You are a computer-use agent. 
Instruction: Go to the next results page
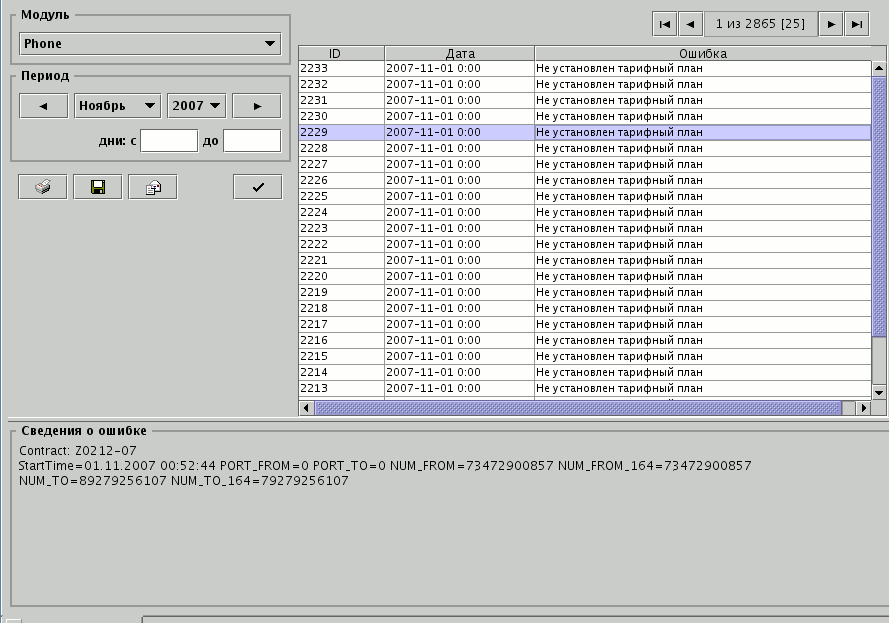831,24
